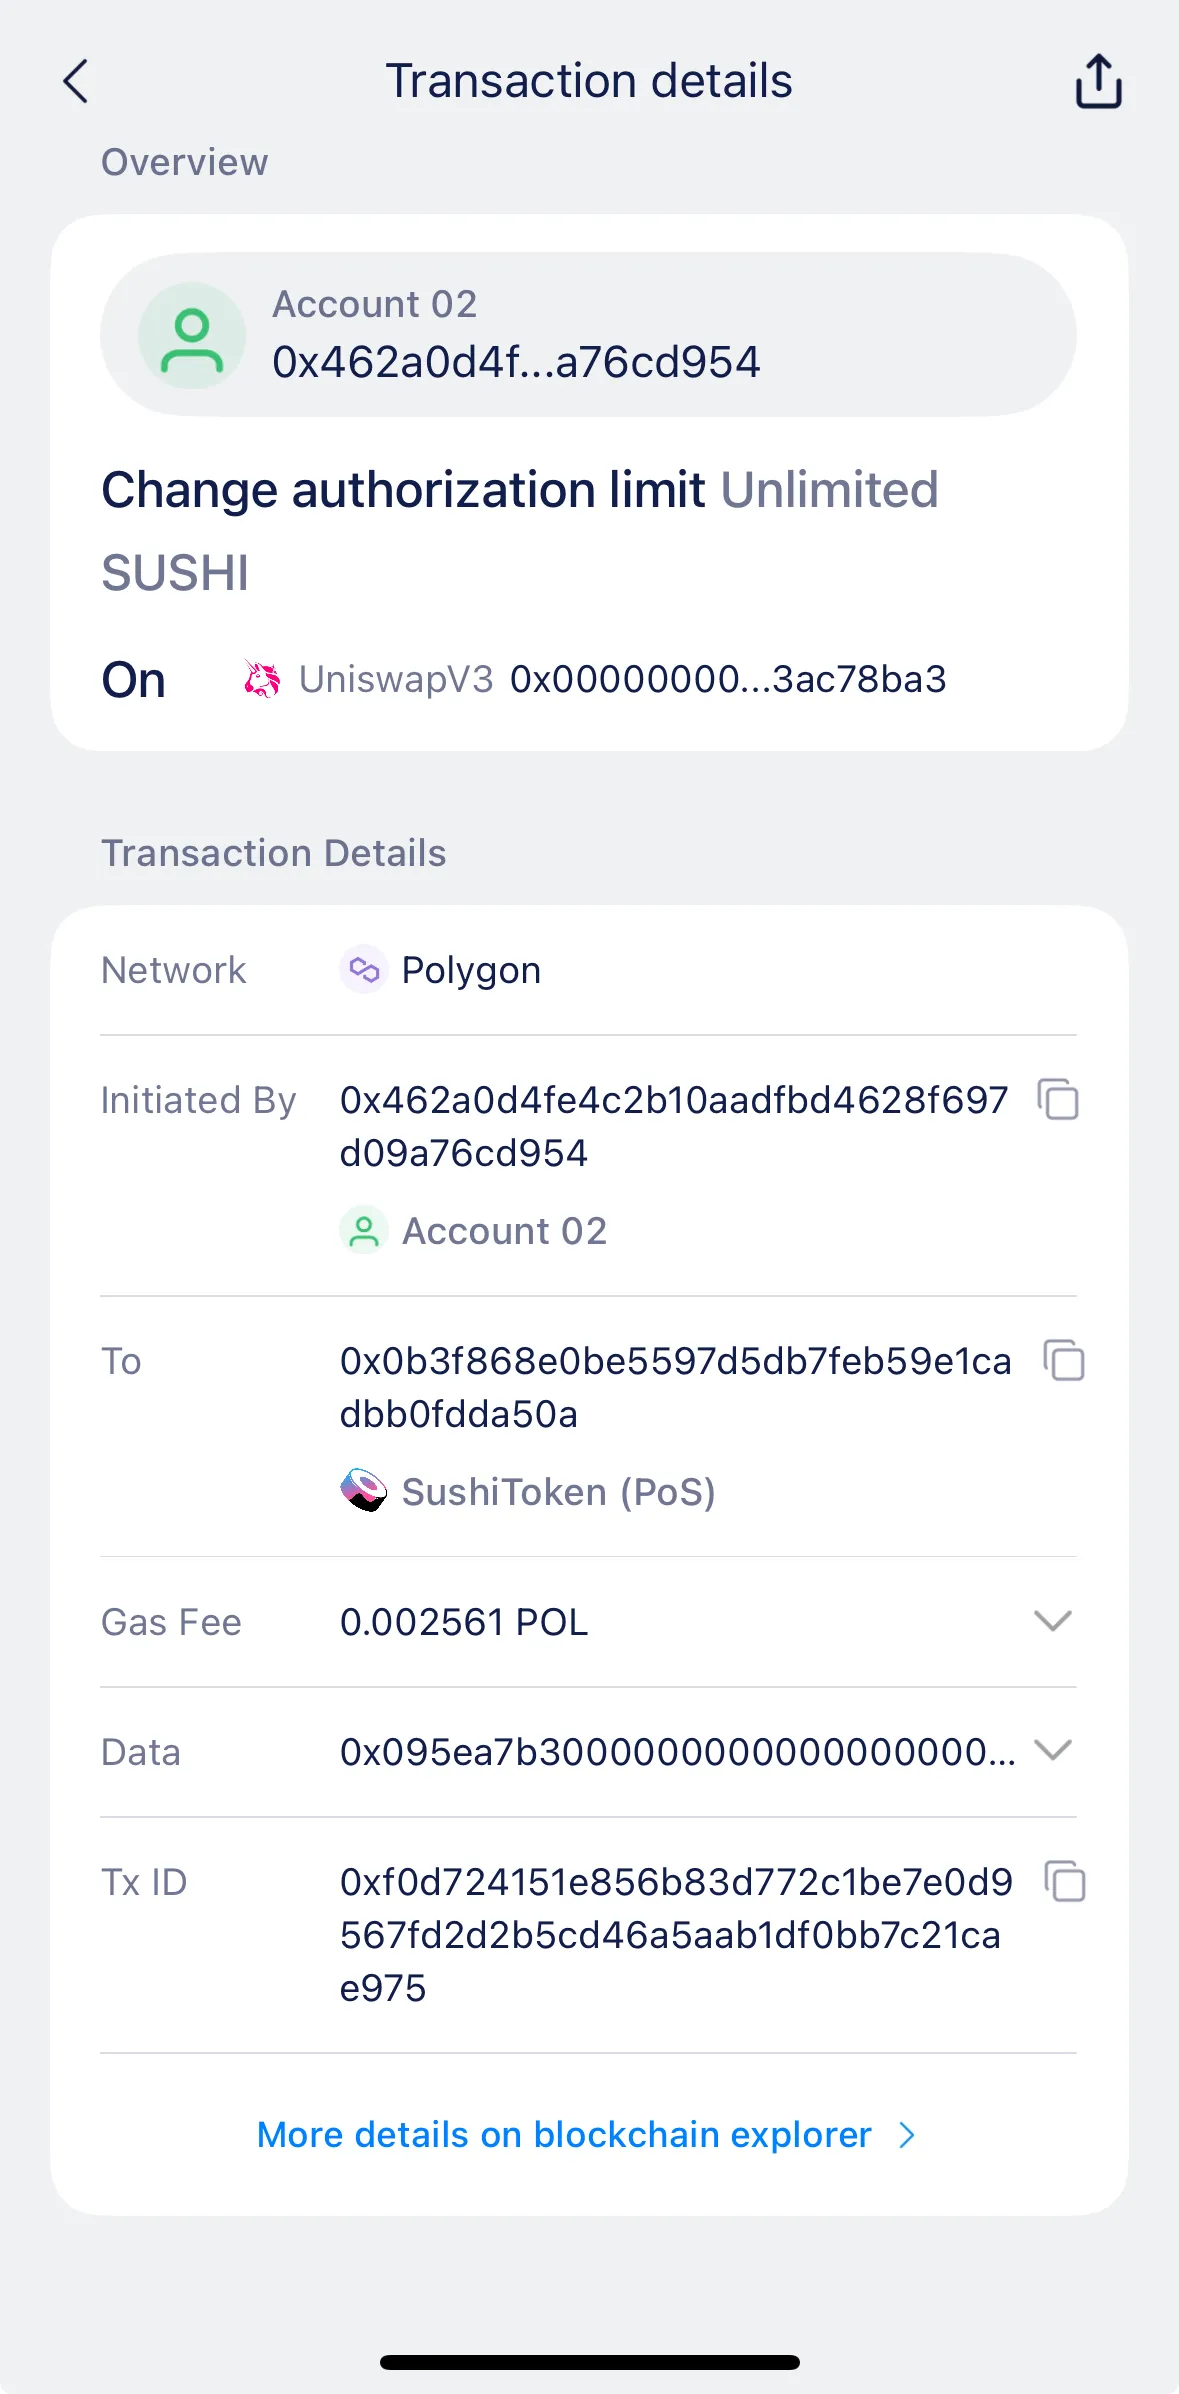Select the Transaction Details section header

click(x=273, y=852)
